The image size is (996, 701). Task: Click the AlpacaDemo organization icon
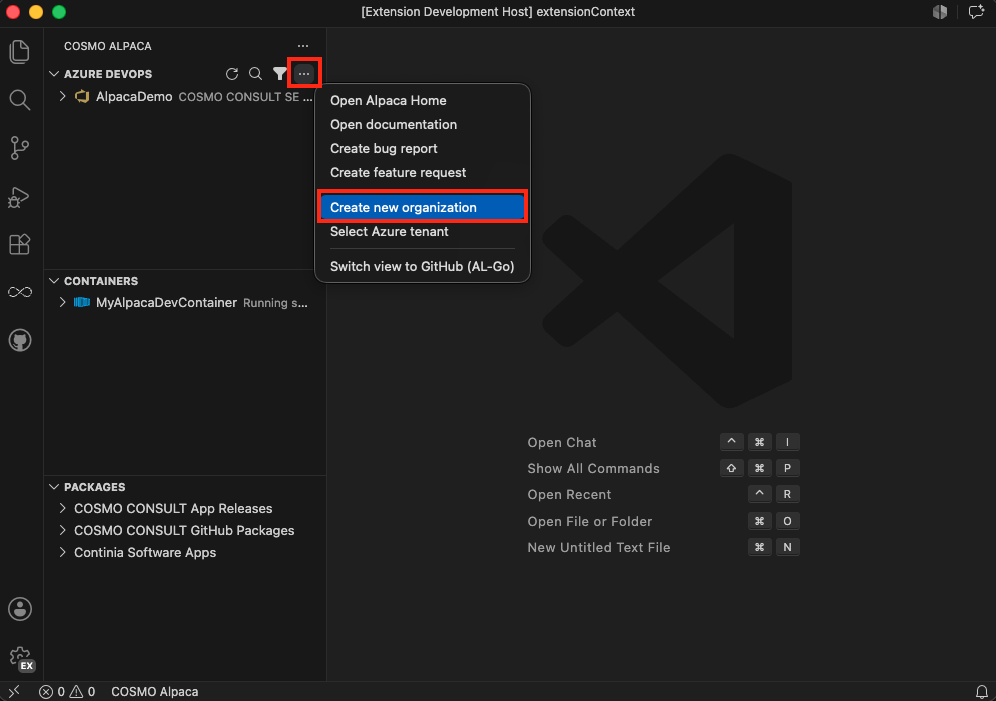[x=82, y=97]
